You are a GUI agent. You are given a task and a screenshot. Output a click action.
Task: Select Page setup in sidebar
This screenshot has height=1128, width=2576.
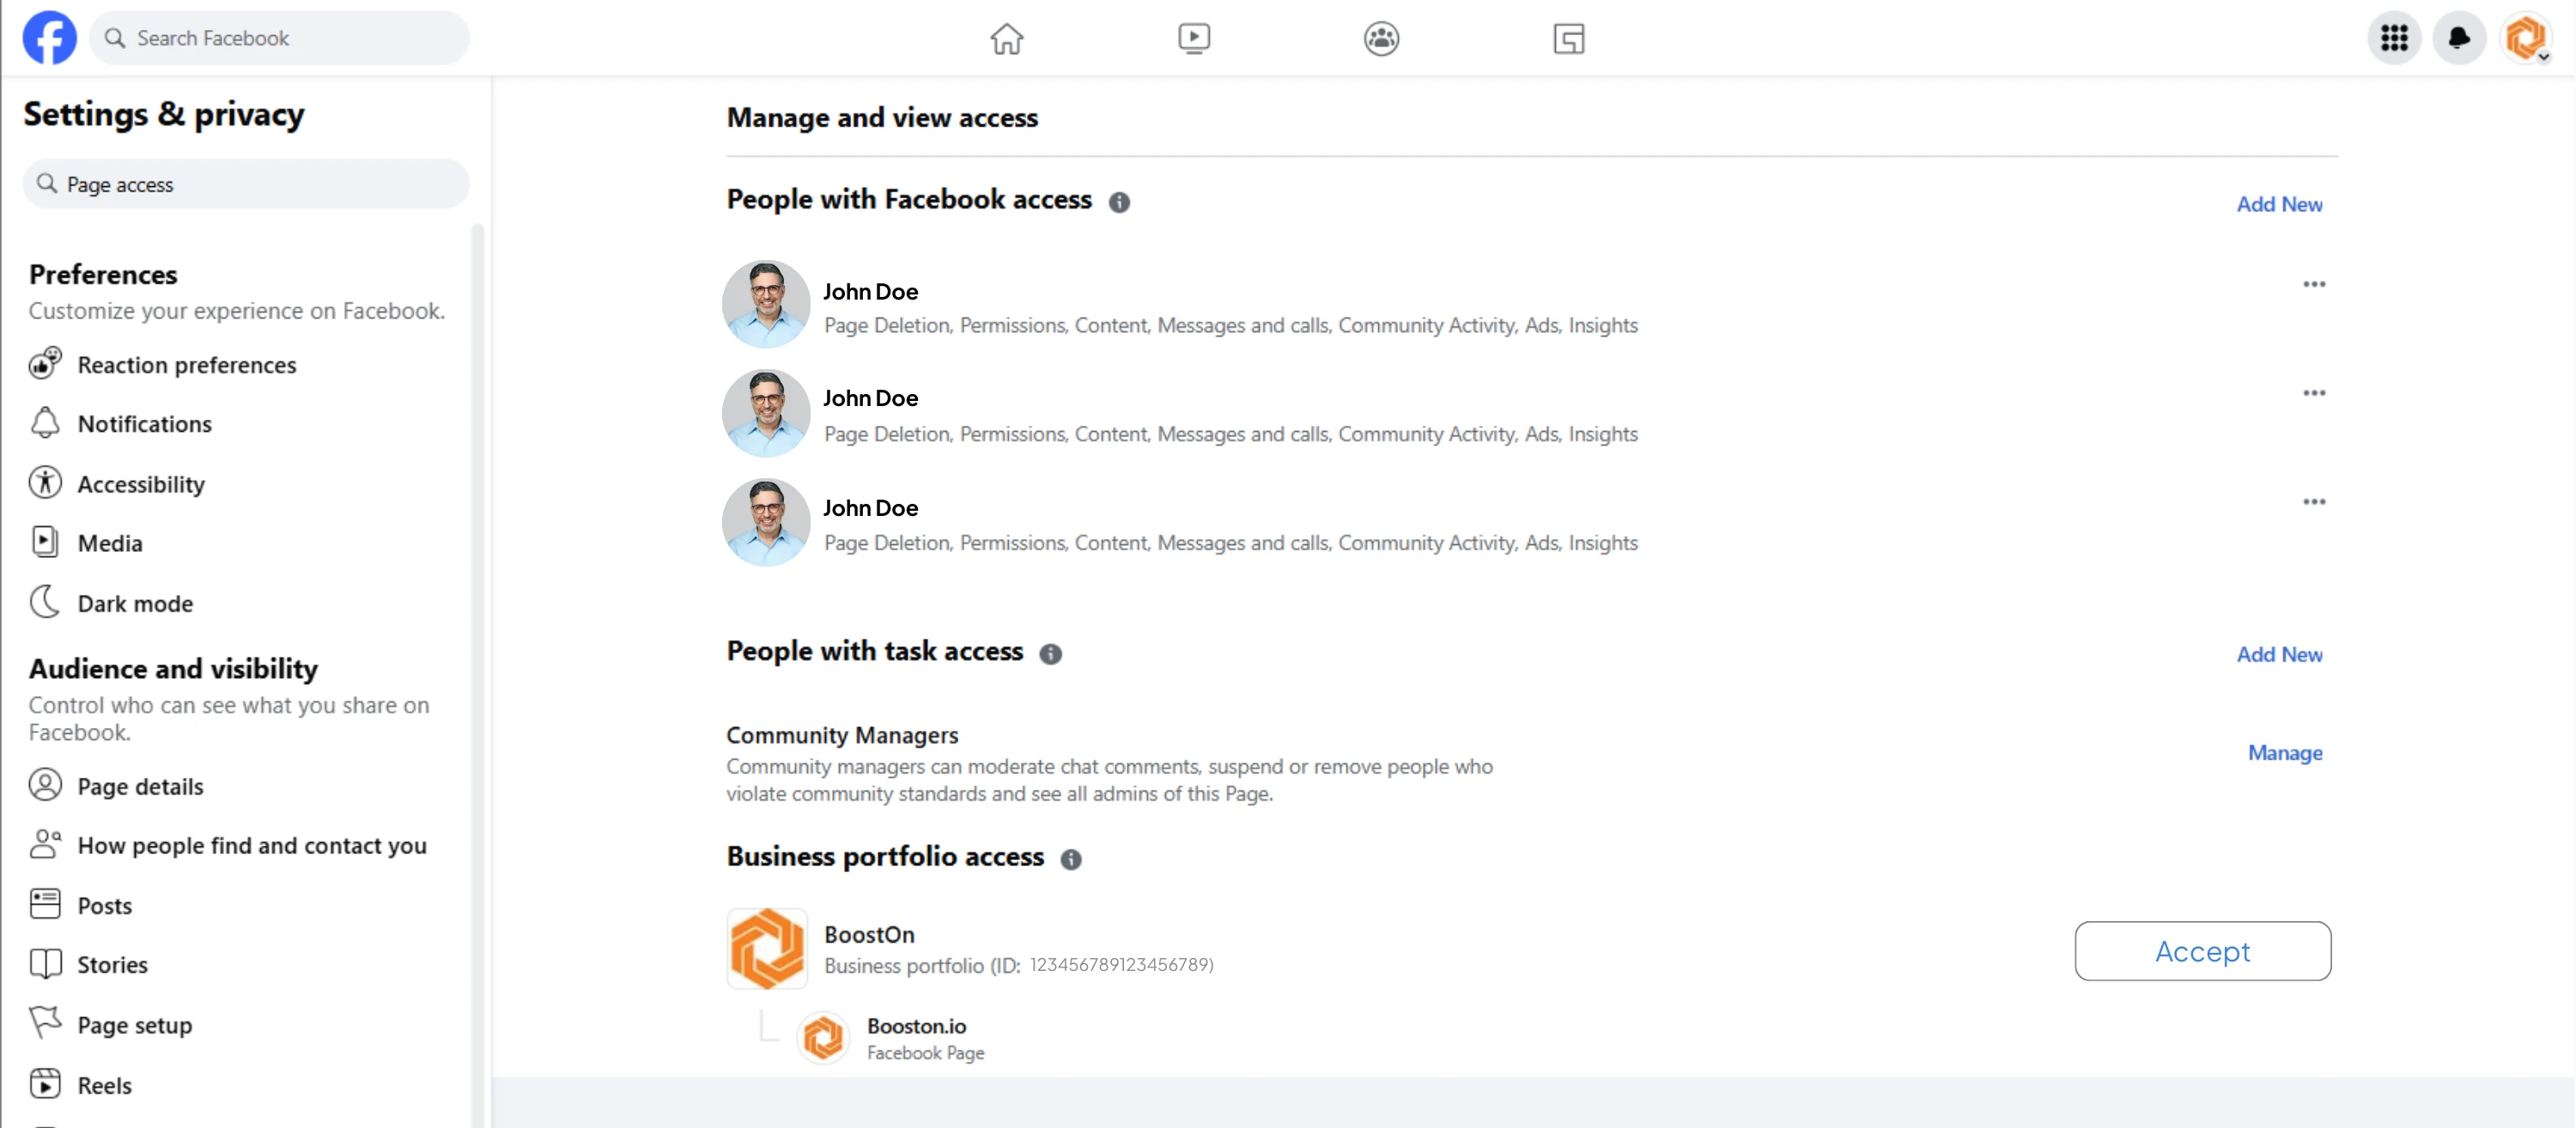(x=134, y=1024)
